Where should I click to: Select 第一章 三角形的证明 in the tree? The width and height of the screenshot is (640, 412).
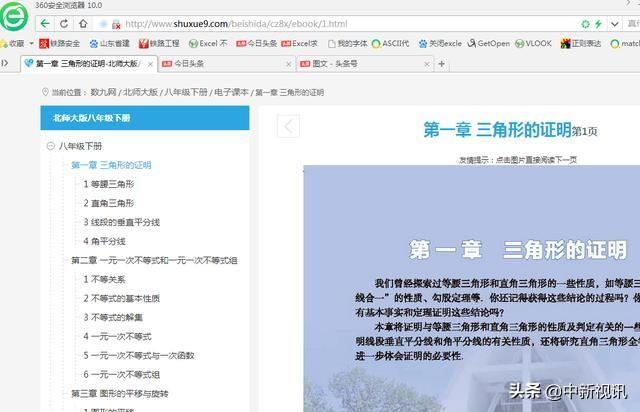point(111,165)
